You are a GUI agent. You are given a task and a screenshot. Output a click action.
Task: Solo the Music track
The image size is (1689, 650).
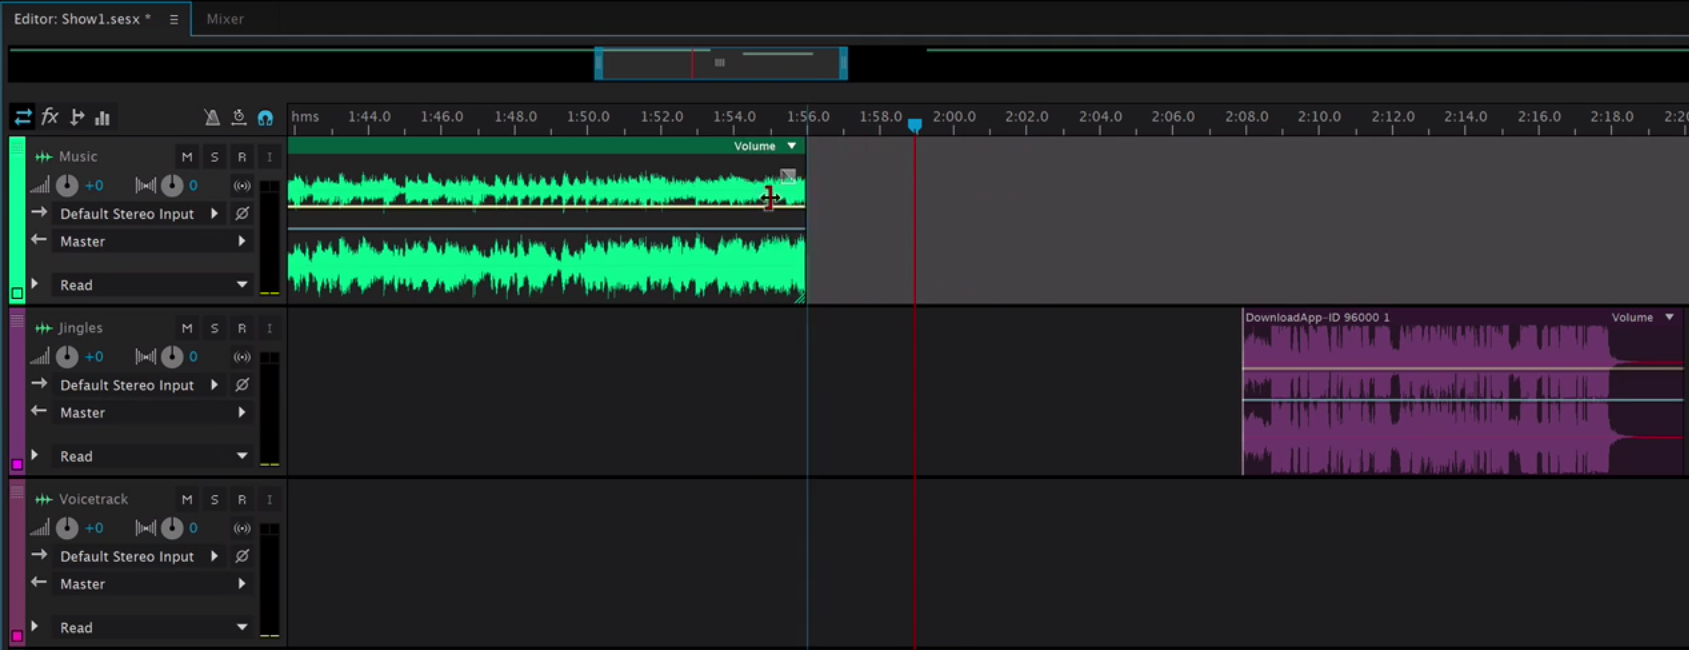[x=214, y=157]
